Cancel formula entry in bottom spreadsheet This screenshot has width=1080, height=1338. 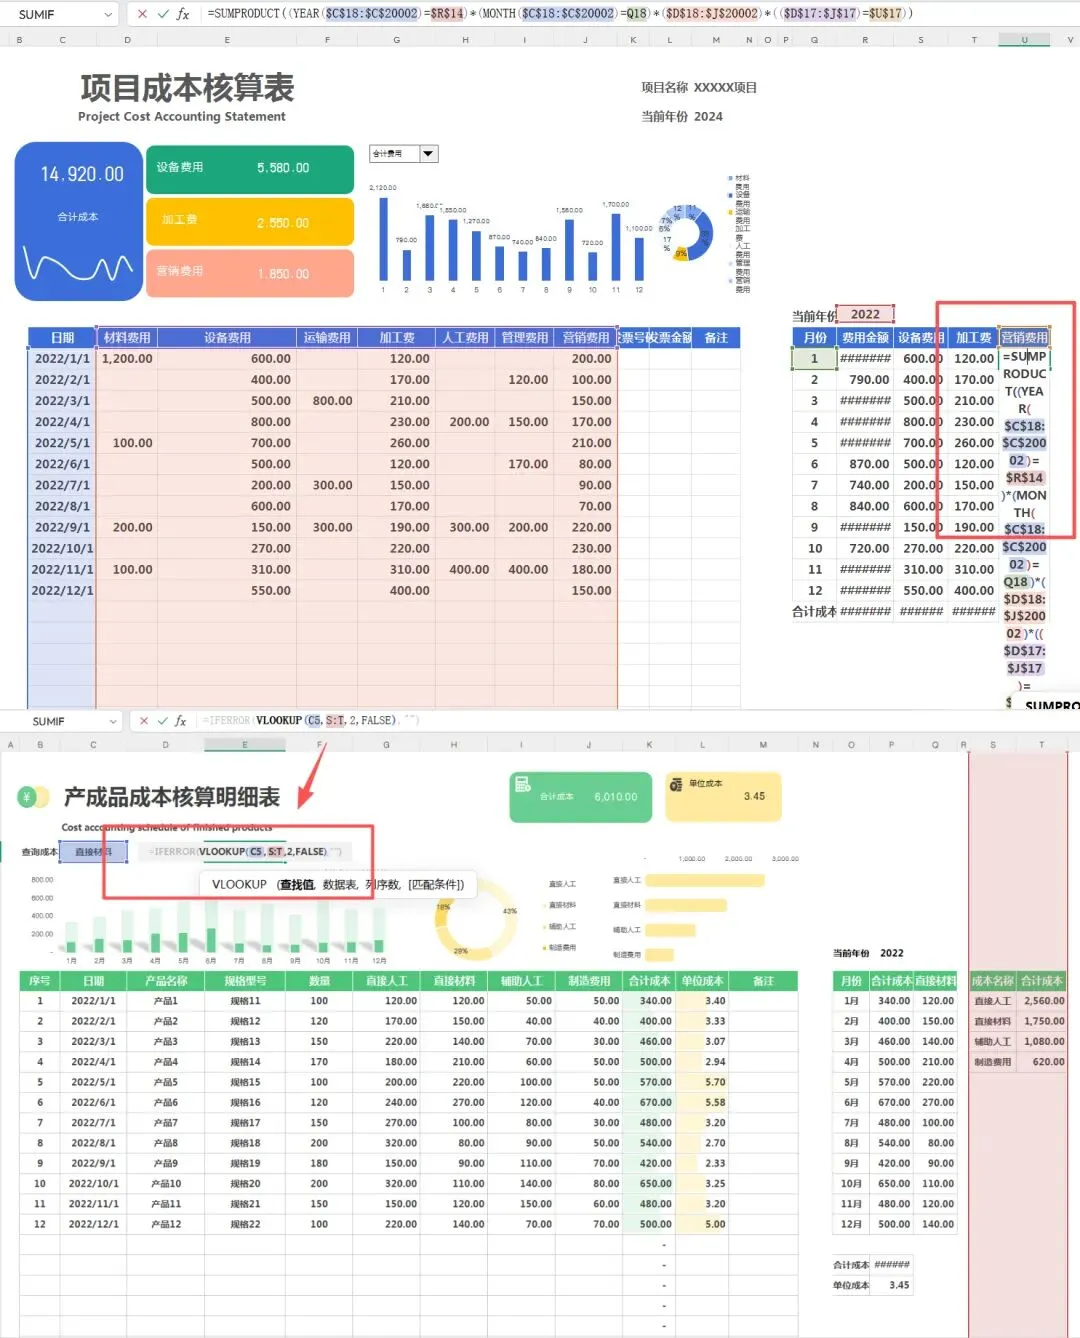144,720
